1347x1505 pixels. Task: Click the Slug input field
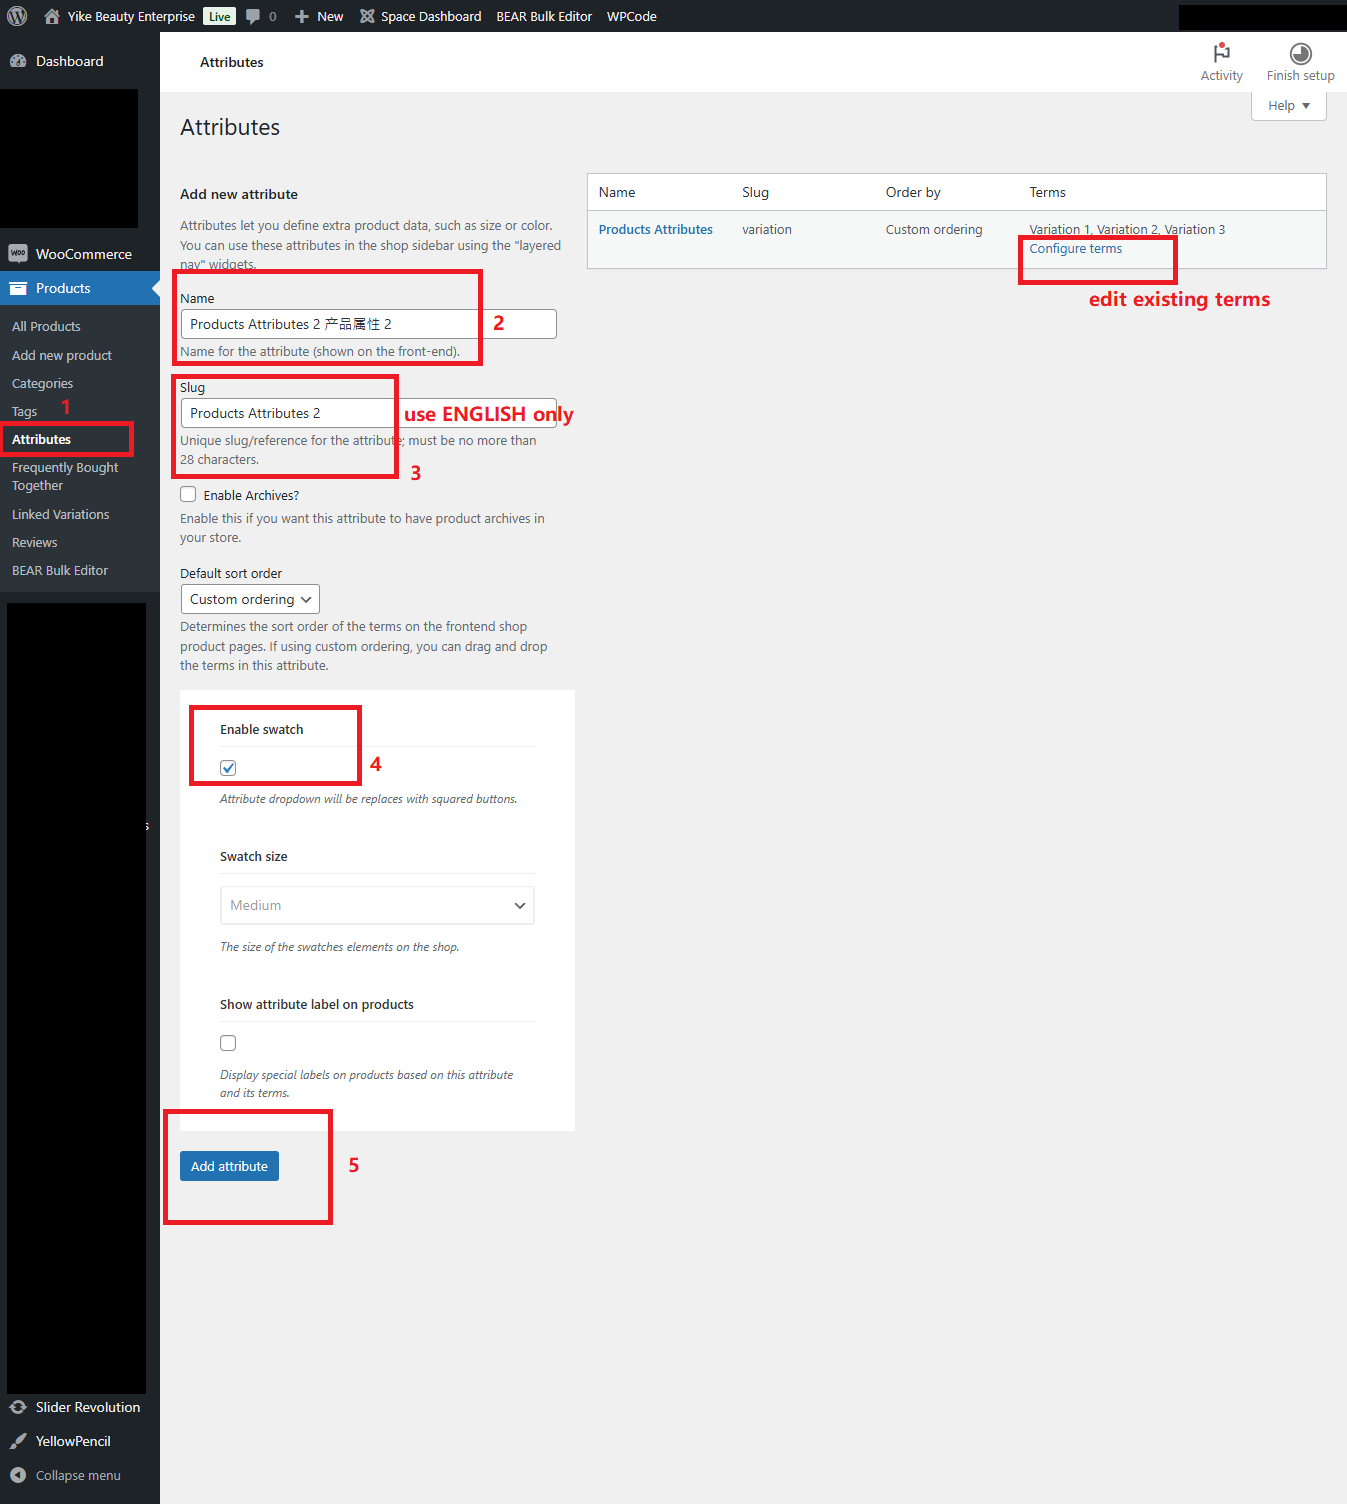368,413
